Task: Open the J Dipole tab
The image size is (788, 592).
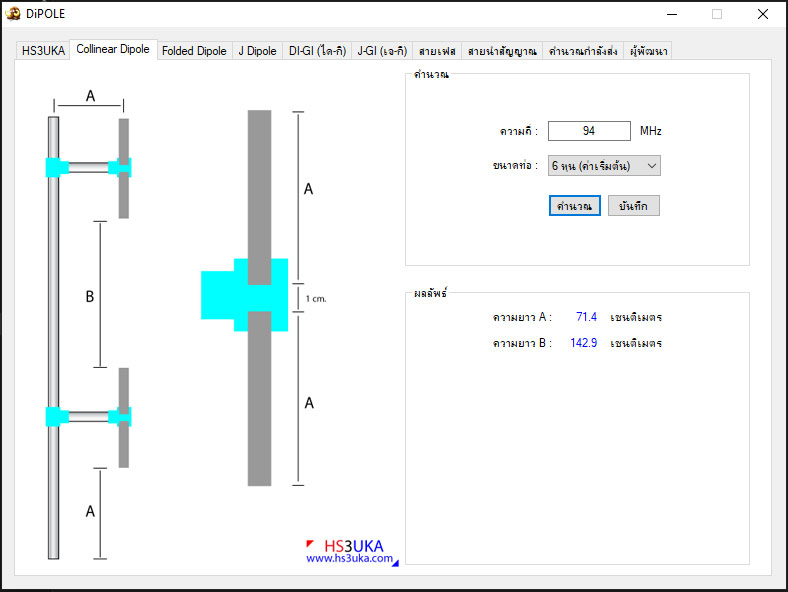Action: point(257,51)
